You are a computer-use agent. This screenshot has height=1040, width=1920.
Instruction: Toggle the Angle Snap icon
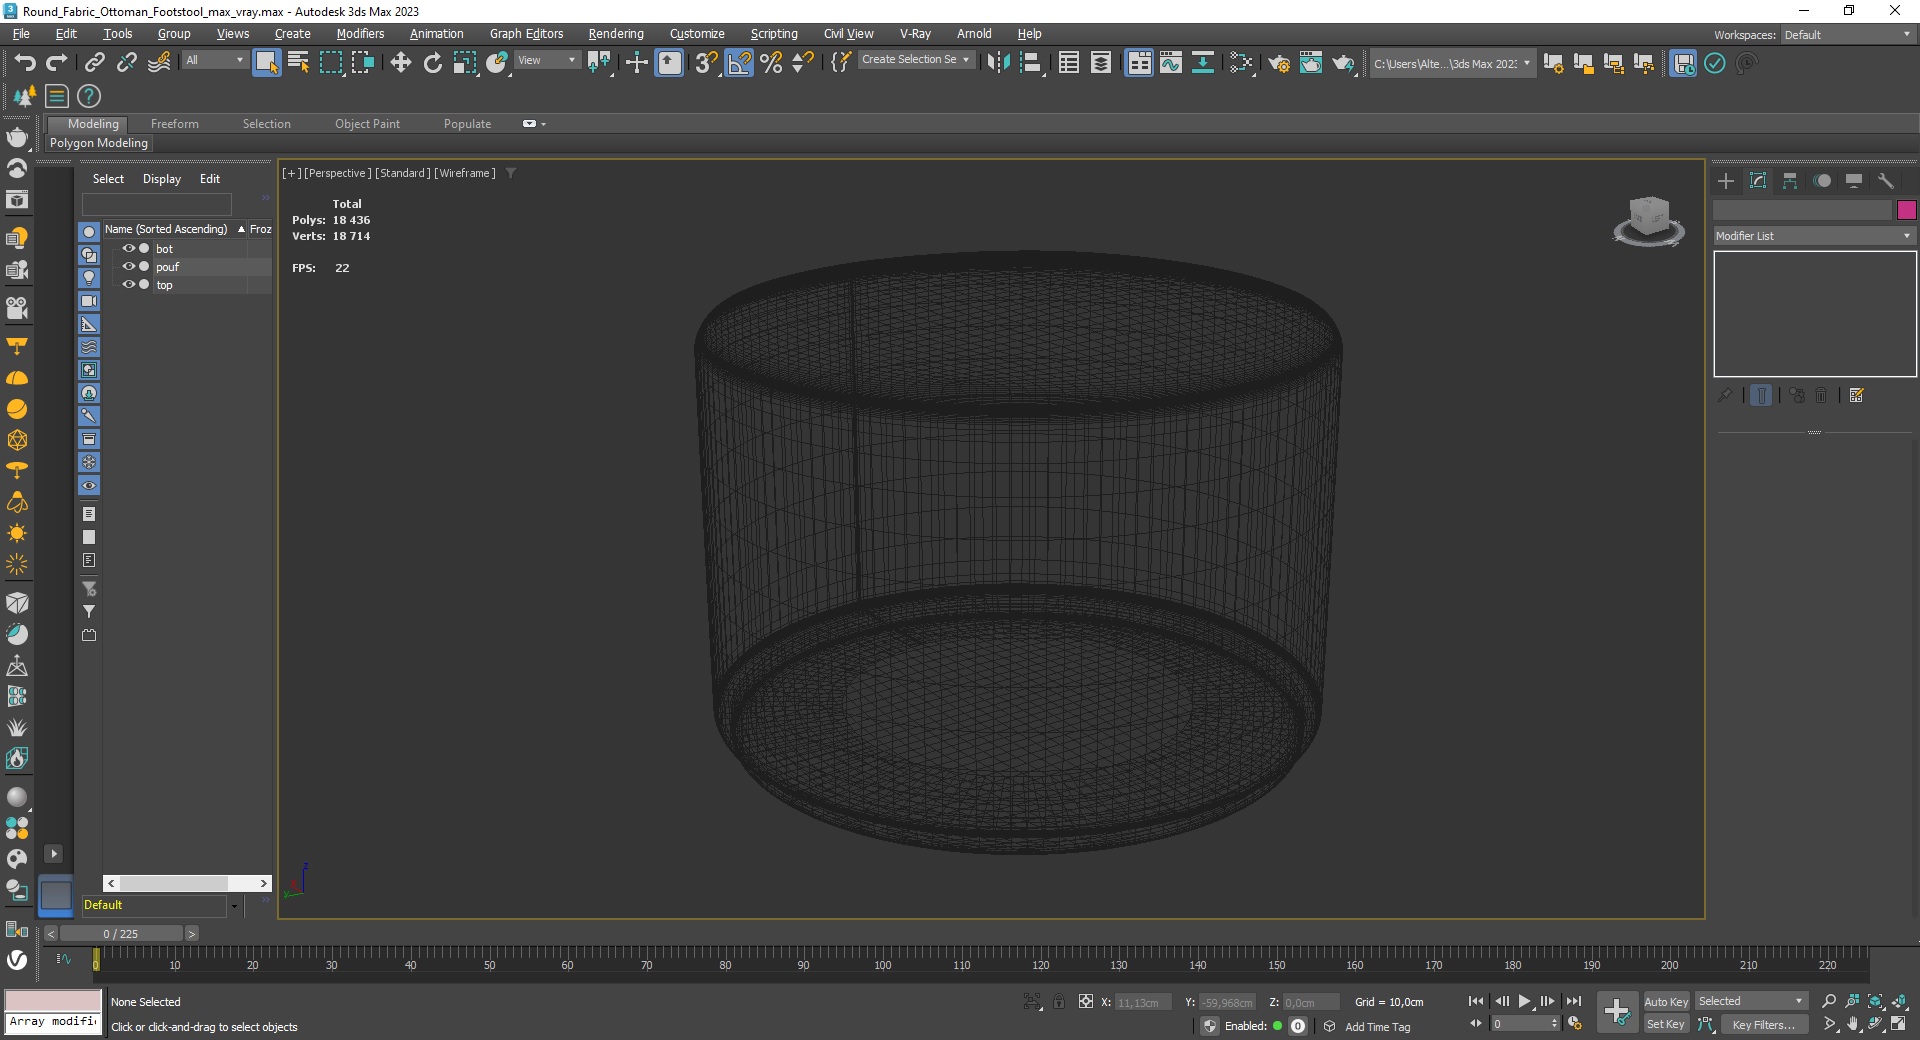(739, 63)
